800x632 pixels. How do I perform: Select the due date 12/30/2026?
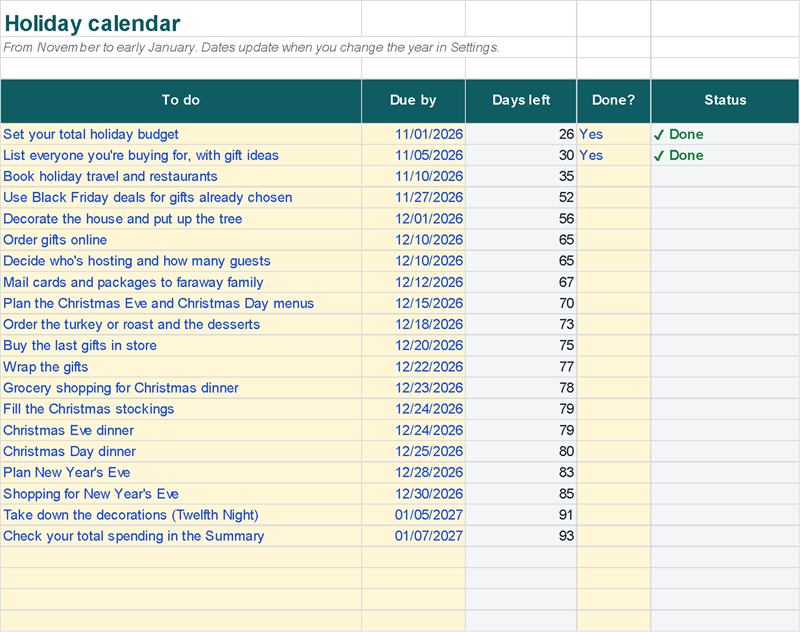(x=414, y=494)
